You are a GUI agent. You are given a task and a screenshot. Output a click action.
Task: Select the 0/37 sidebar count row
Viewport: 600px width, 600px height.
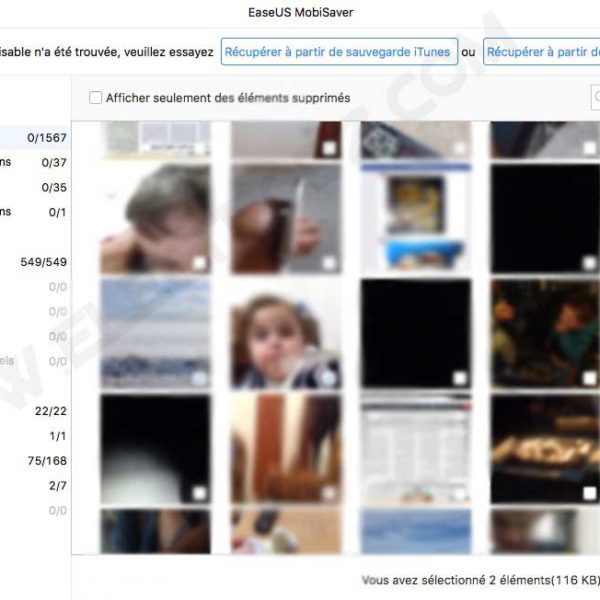click(x=35, y=163)
